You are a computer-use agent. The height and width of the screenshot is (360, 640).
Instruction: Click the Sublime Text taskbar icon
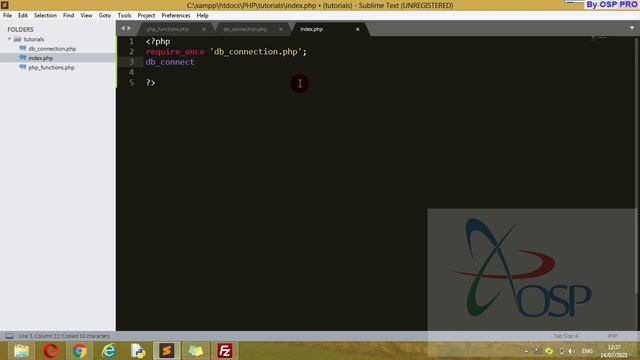pos(167,351)
